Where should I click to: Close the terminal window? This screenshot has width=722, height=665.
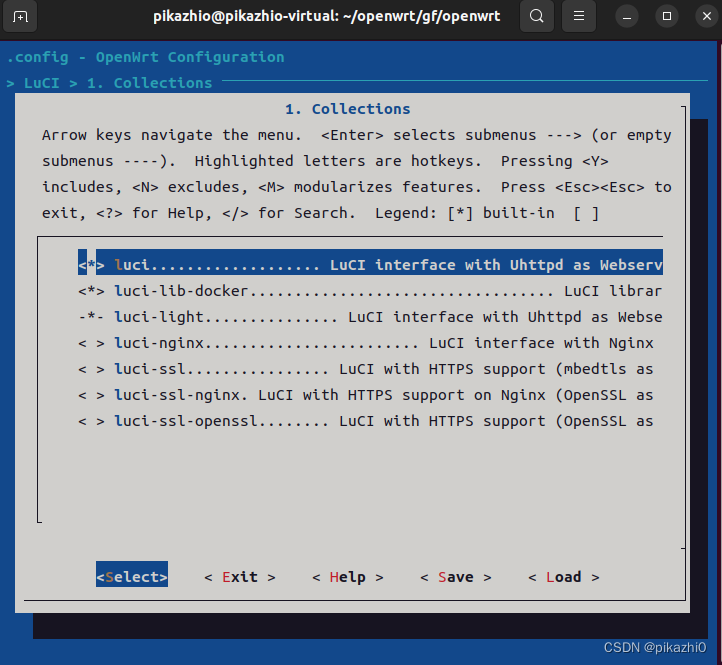click(707, 17)
